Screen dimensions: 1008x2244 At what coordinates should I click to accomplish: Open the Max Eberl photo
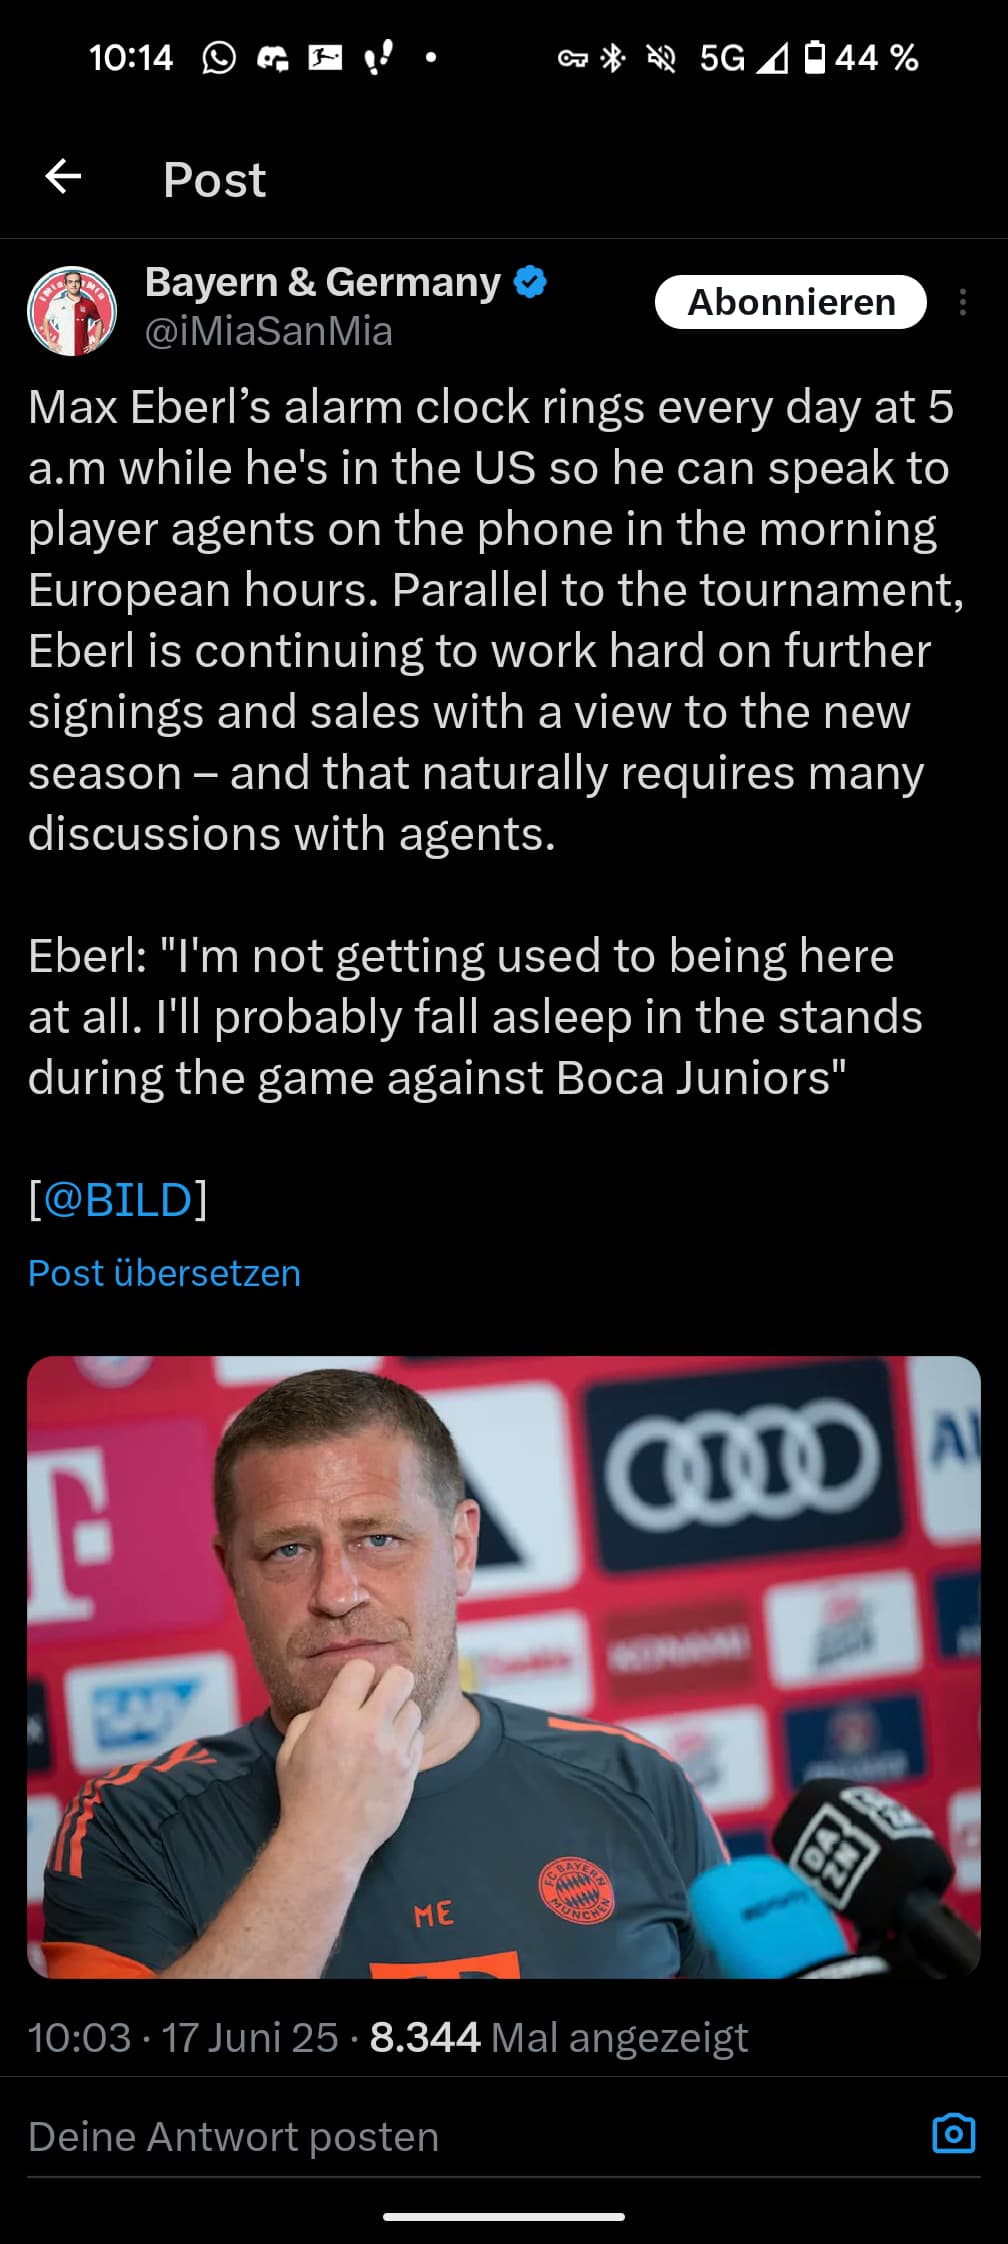(504, 1666)
